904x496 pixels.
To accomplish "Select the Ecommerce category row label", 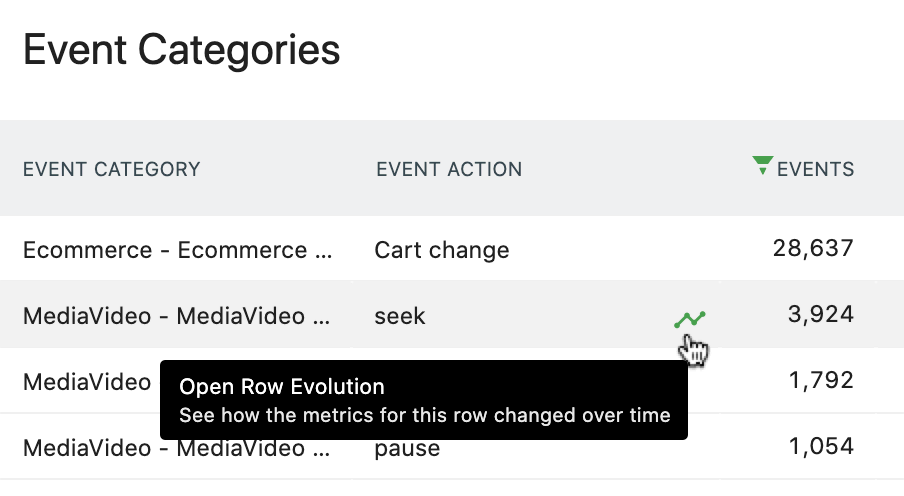I will (177, 249).
